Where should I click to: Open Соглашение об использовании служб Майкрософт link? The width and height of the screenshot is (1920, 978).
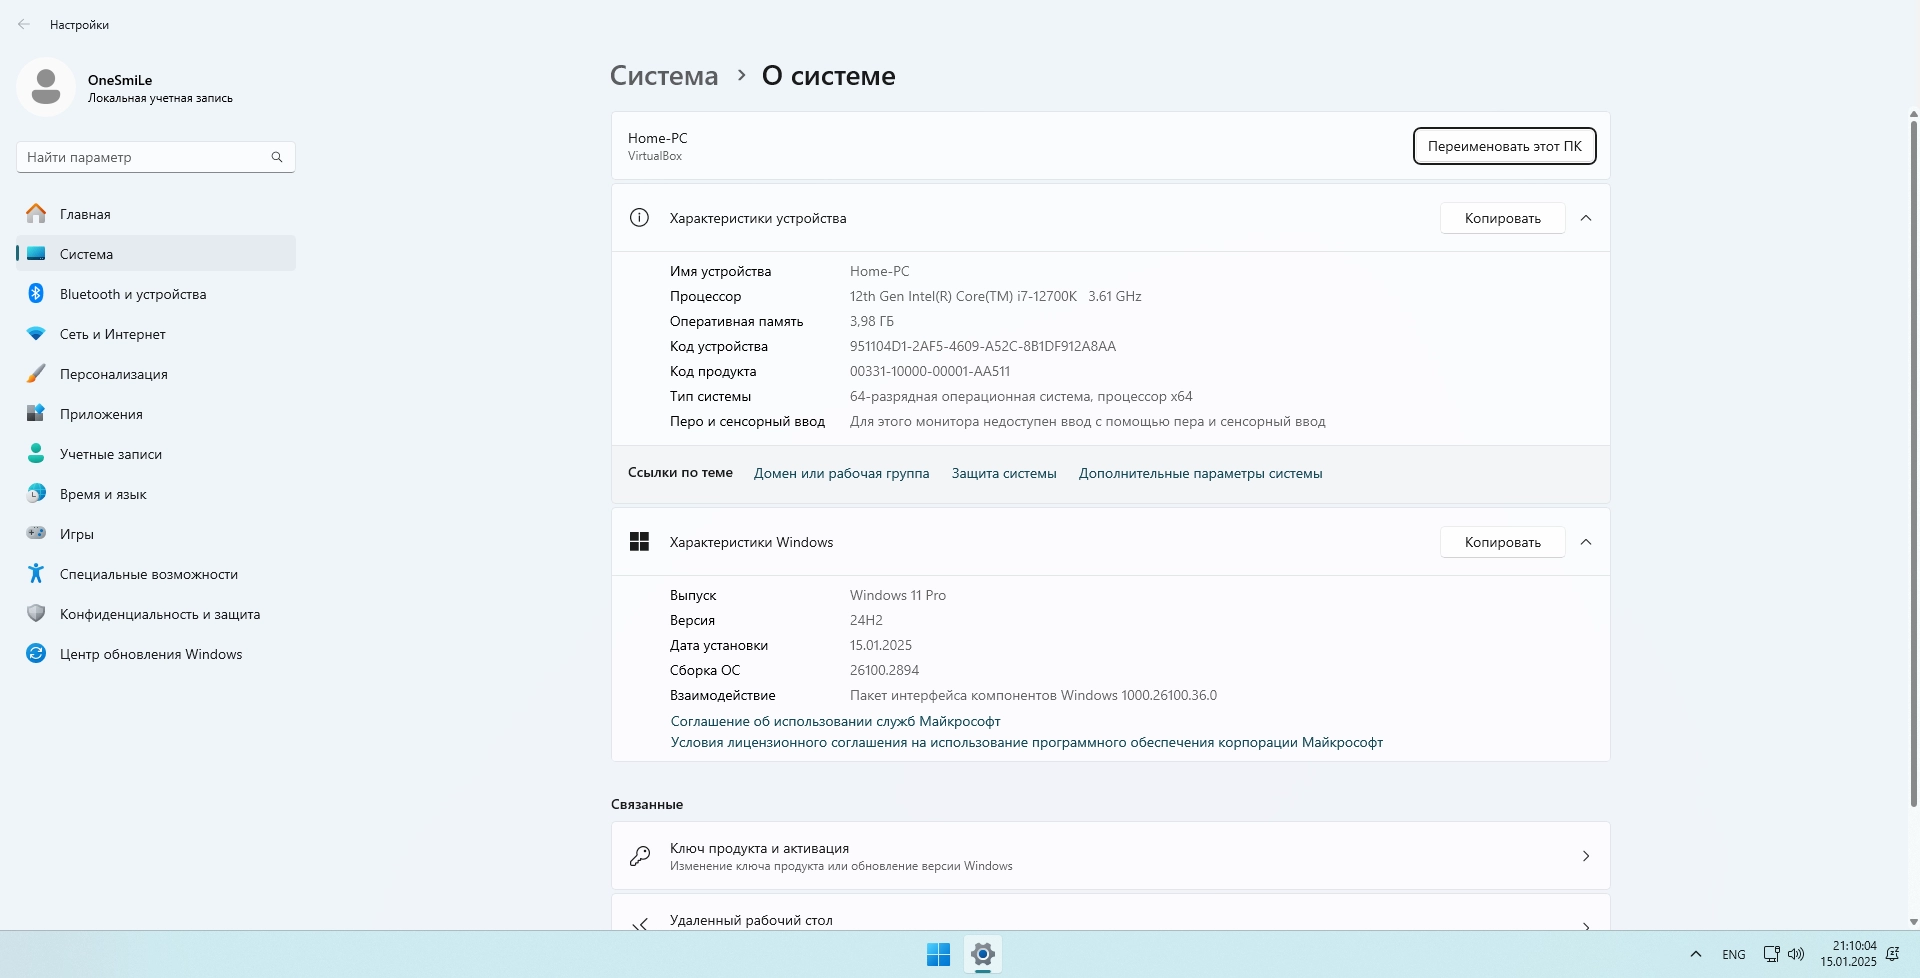pos(835,721)
